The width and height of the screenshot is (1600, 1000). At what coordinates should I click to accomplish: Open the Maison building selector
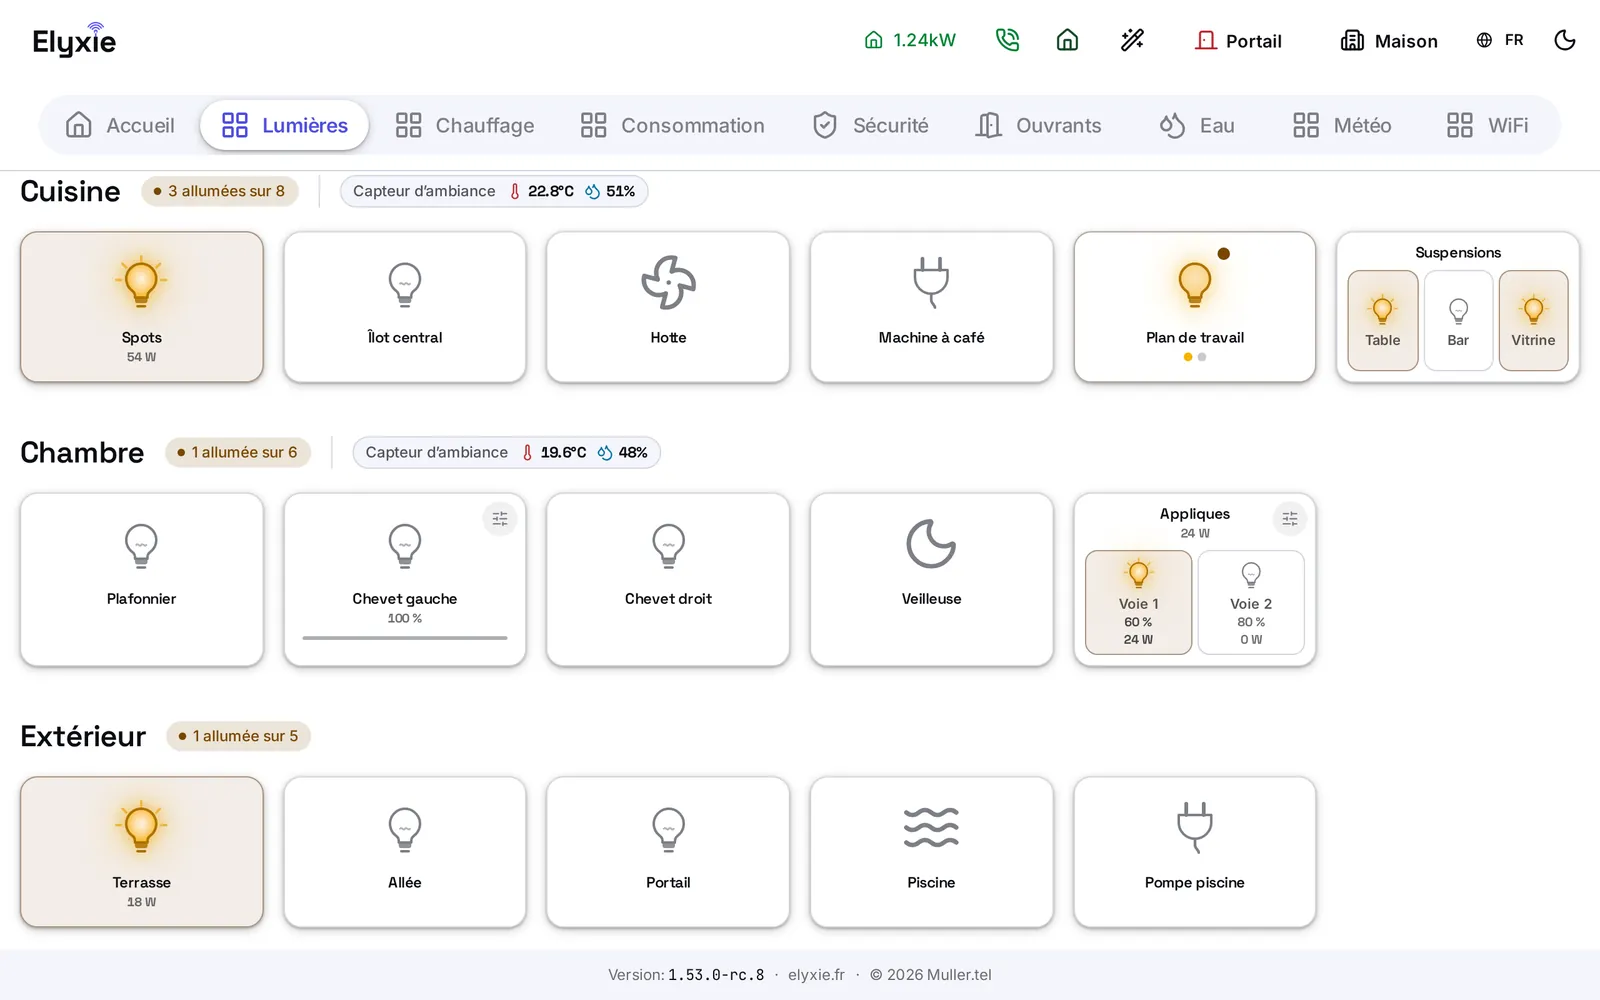point(1389,41)
